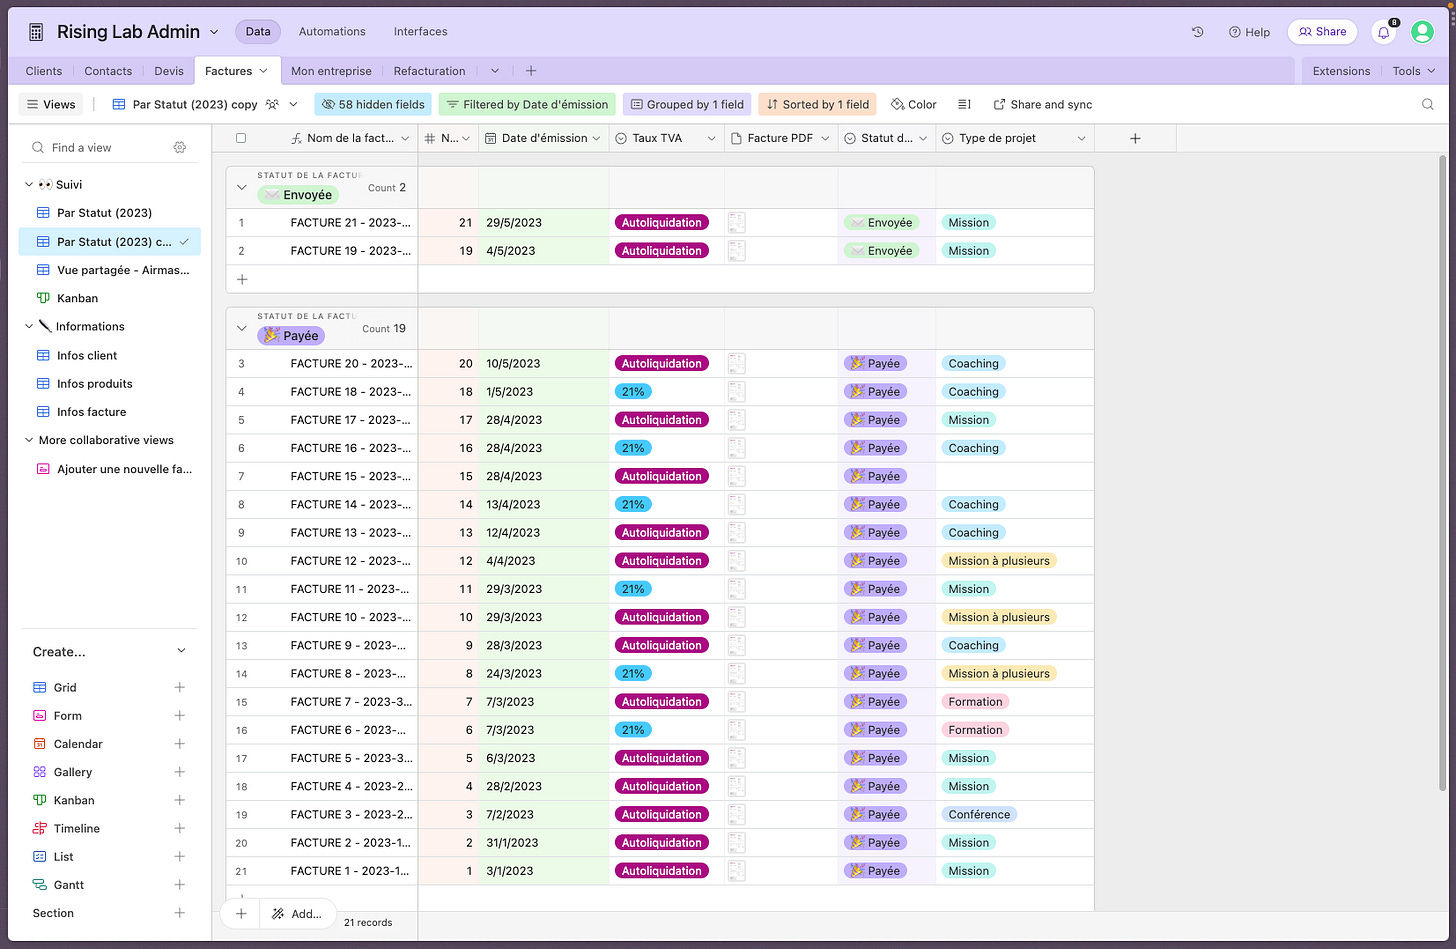The height and width of the screenshot is (949, 1456).
Task: Collapse the Payée group chevron
Action: point(241,328)
